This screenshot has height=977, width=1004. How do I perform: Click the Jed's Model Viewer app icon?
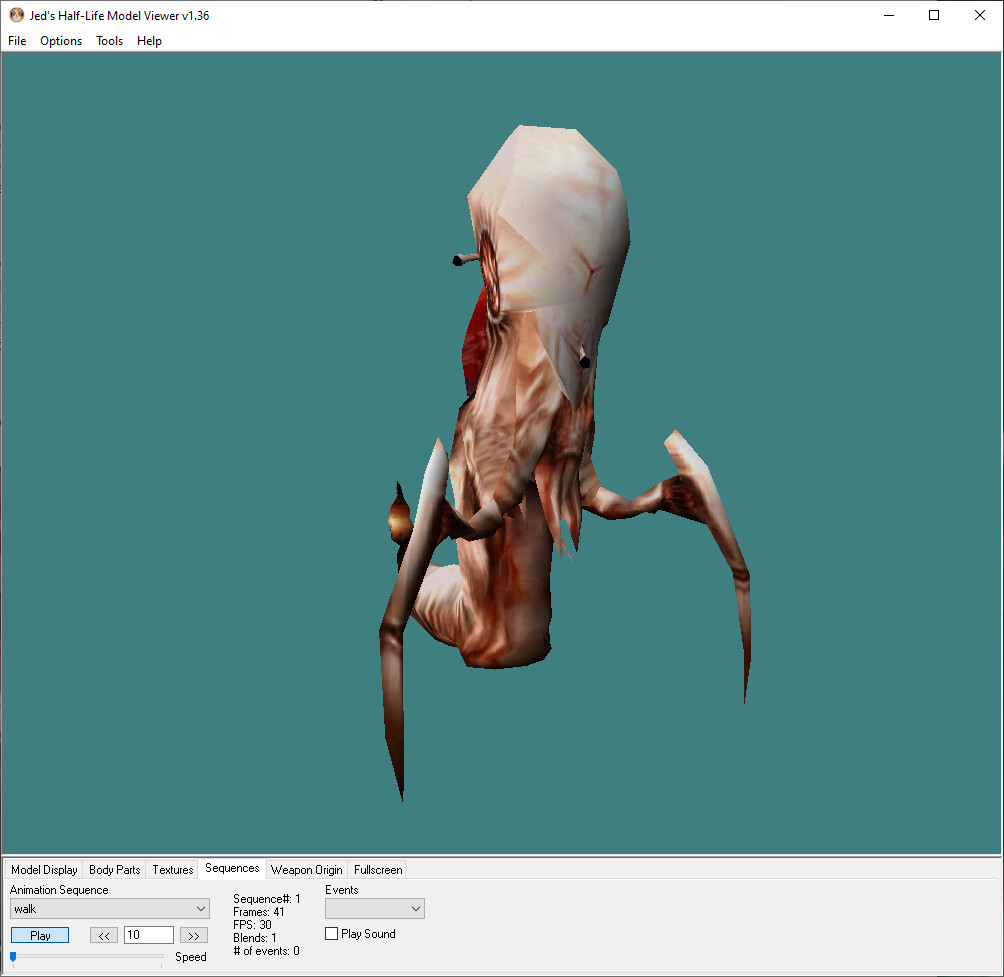(17, 15)
